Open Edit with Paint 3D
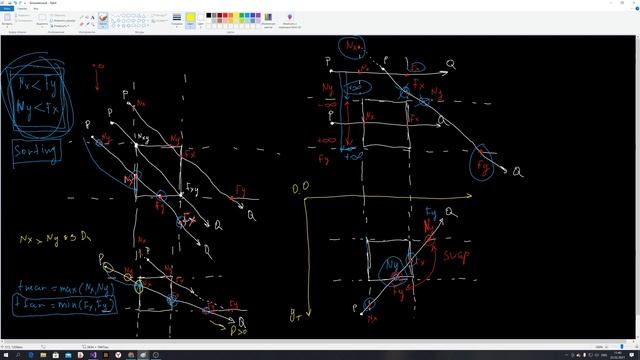Screen dimensions: 640x360 point(290,20)
